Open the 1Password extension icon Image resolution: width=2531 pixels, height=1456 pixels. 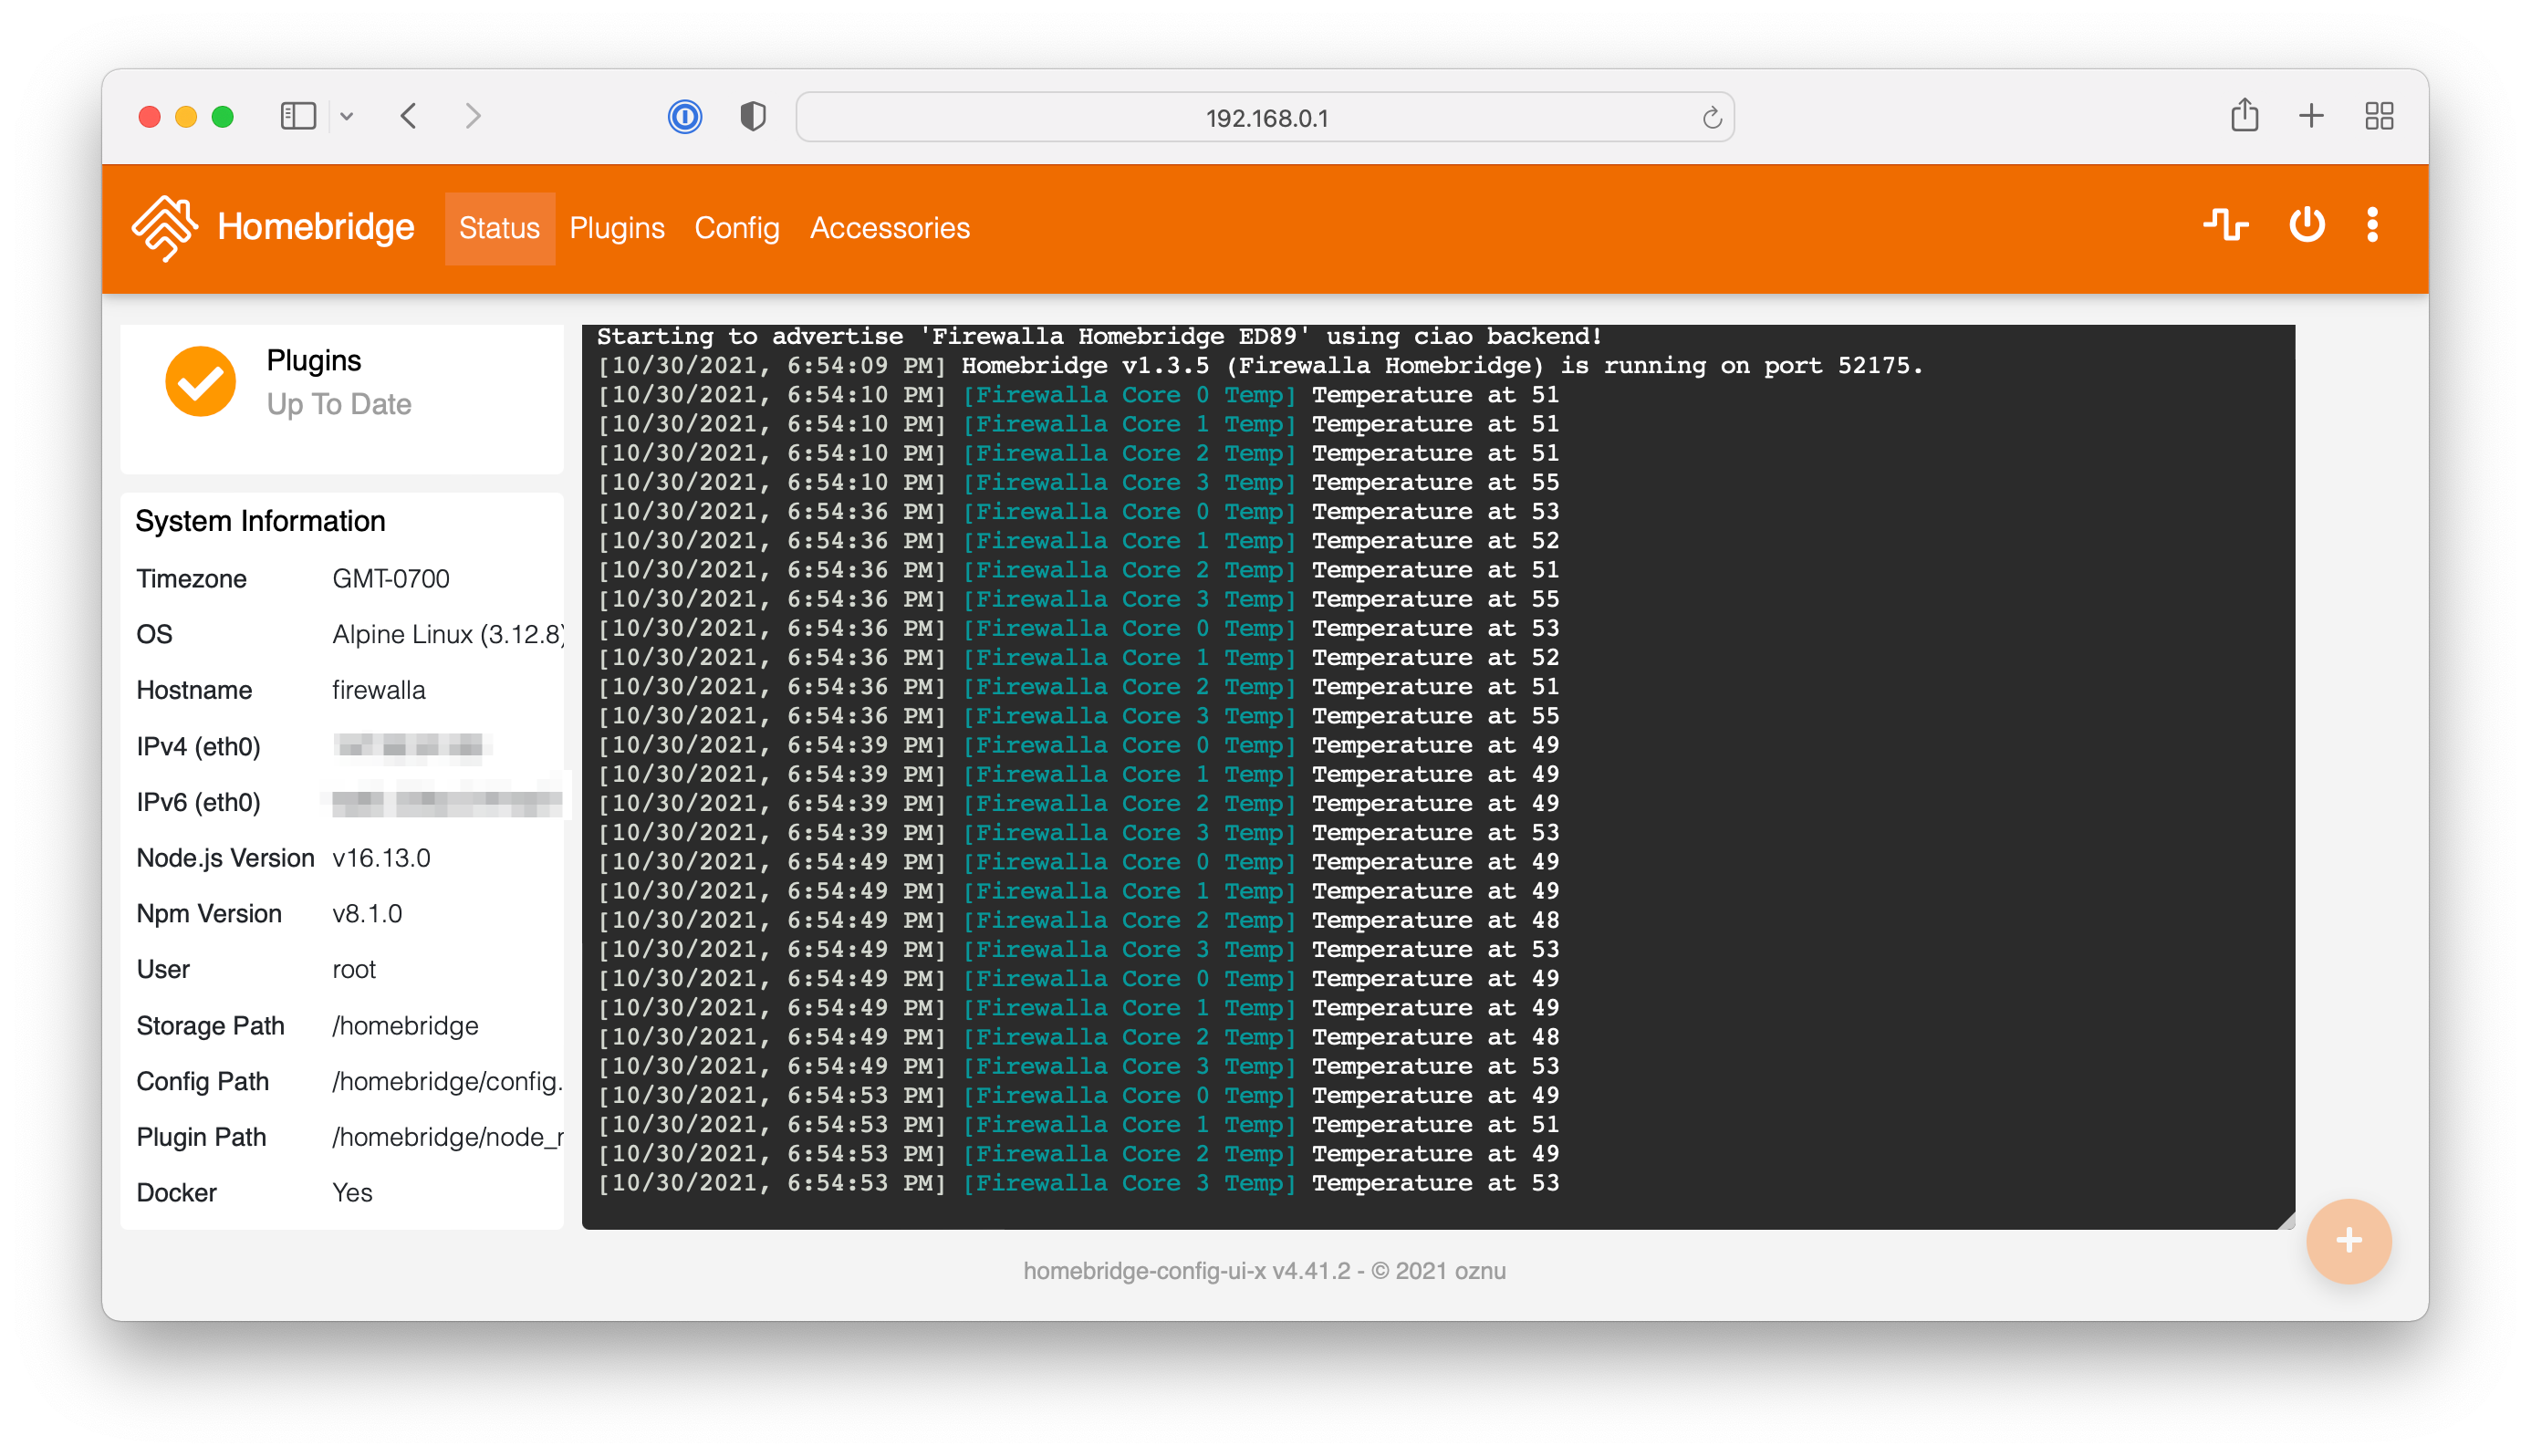point(685,117)
